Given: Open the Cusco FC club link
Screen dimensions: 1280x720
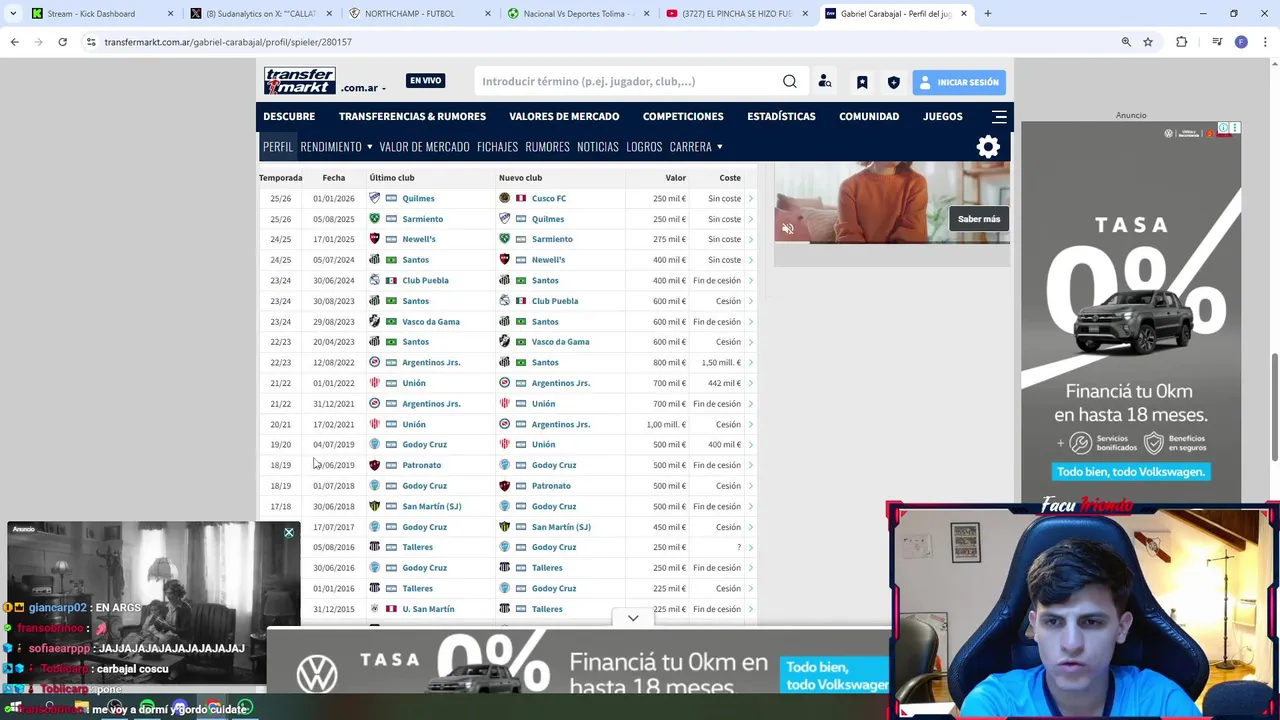Looking at the screenshot, I should coord(549,198).
